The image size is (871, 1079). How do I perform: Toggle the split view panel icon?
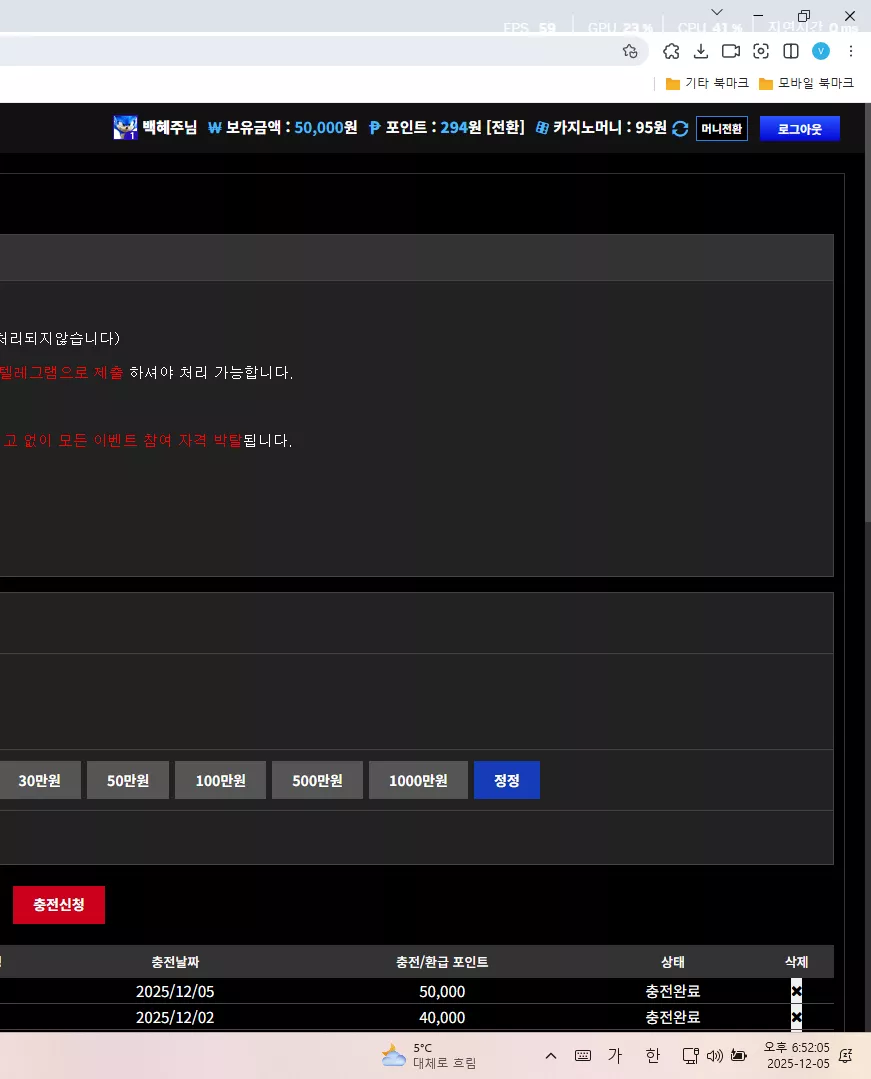[x=791, y=51]
